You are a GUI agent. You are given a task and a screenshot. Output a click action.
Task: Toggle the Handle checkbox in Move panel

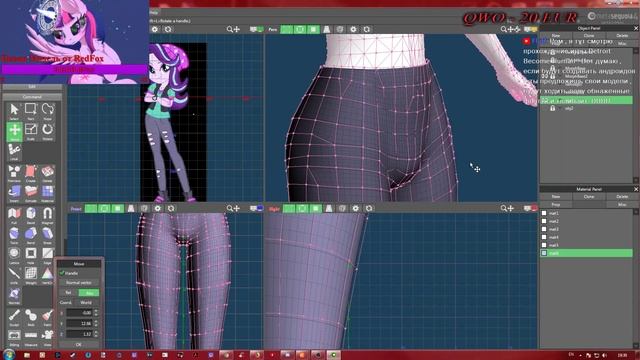coord(62,273)
